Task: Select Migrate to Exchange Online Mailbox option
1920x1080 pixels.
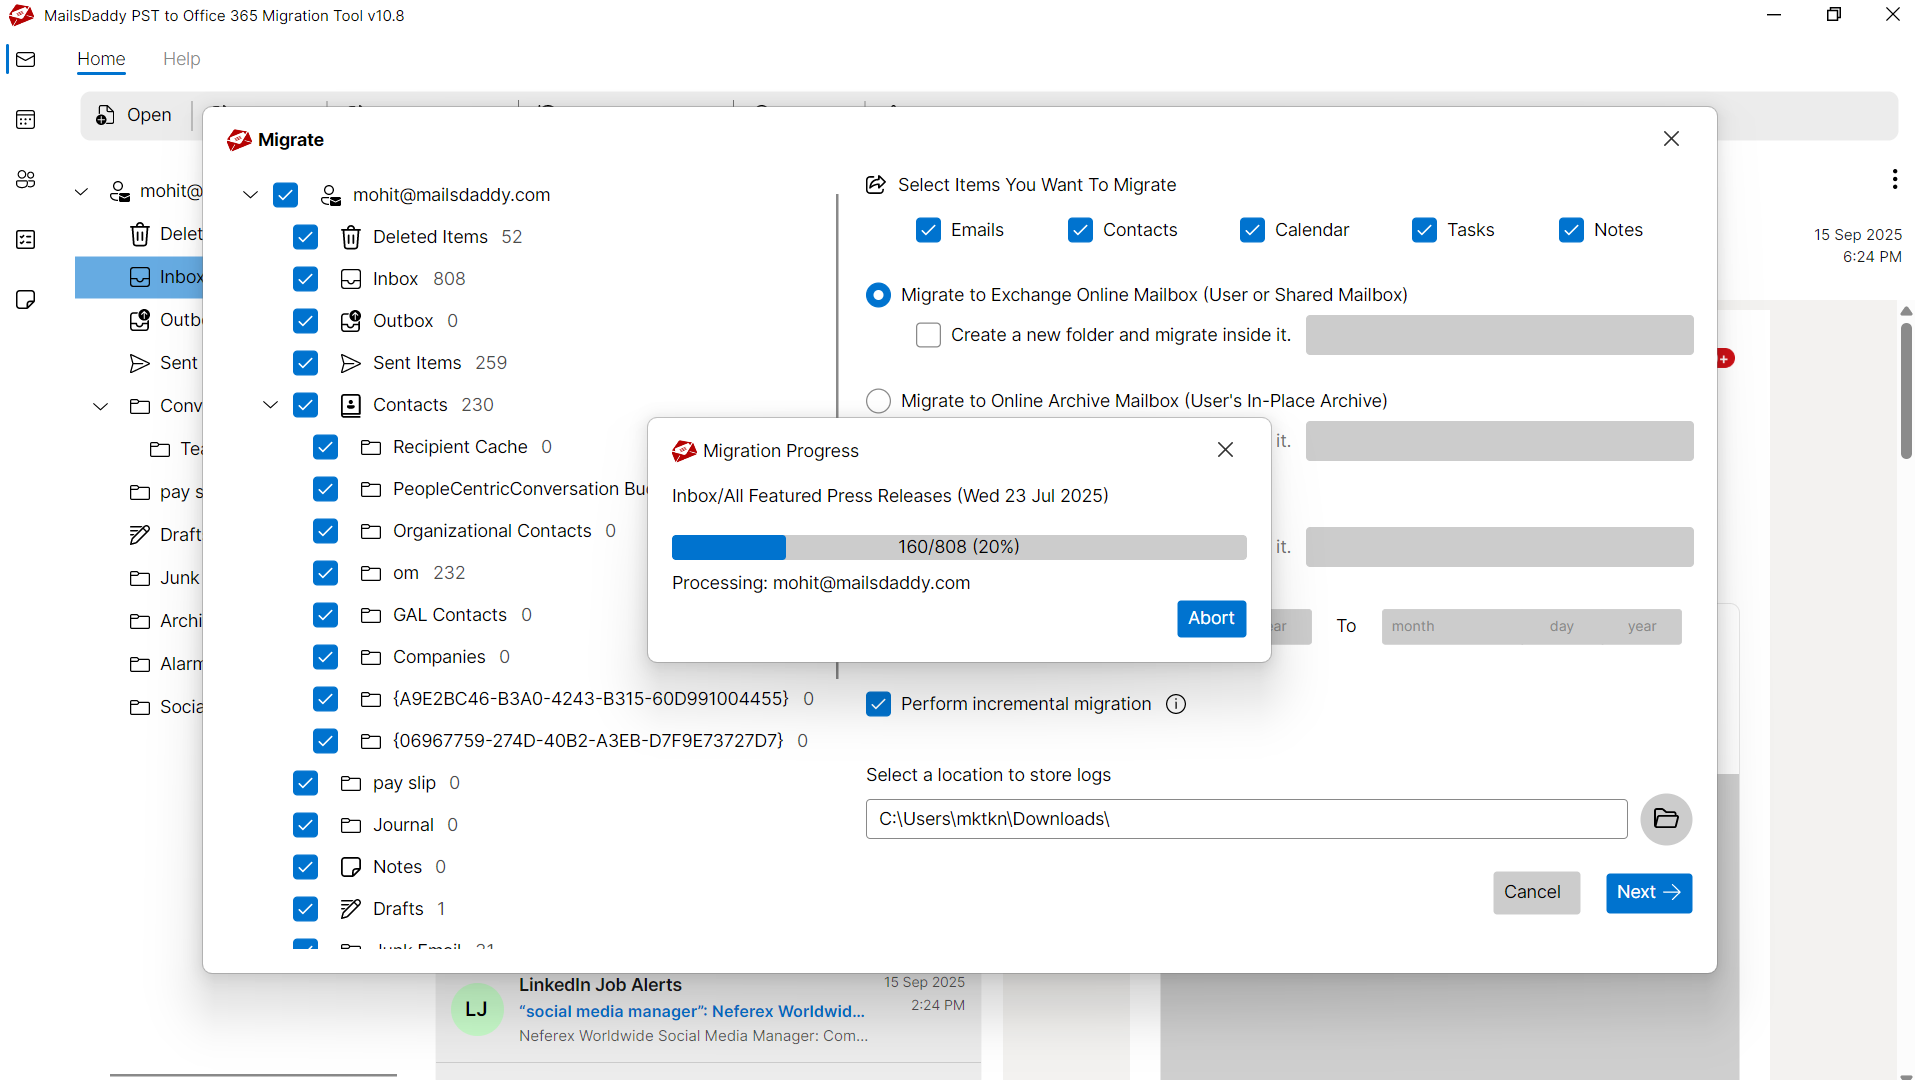Action: tap(878, 295)
